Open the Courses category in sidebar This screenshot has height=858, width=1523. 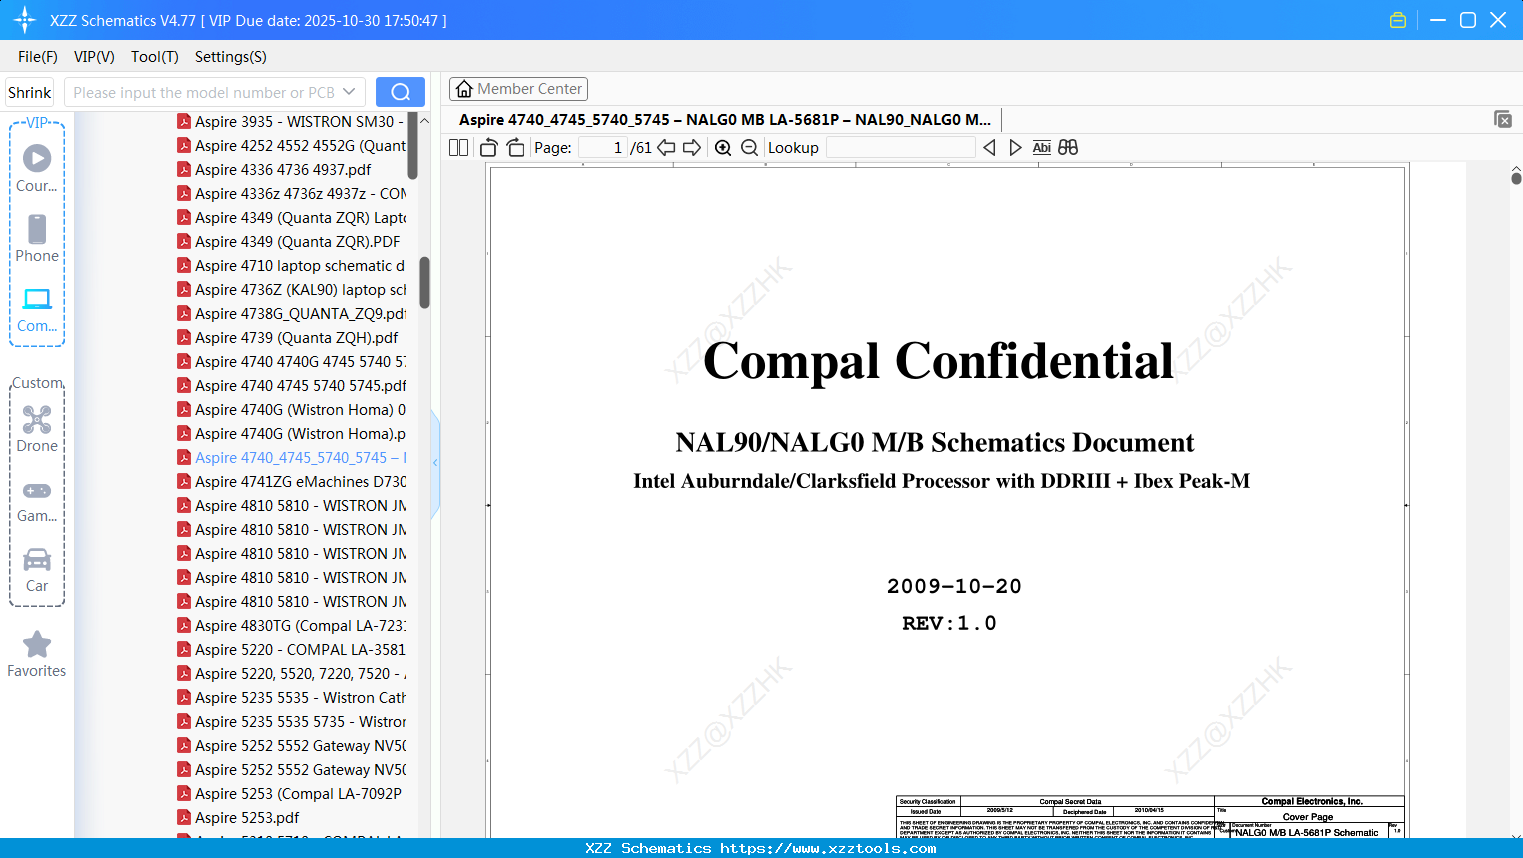[x=37, y=168]
